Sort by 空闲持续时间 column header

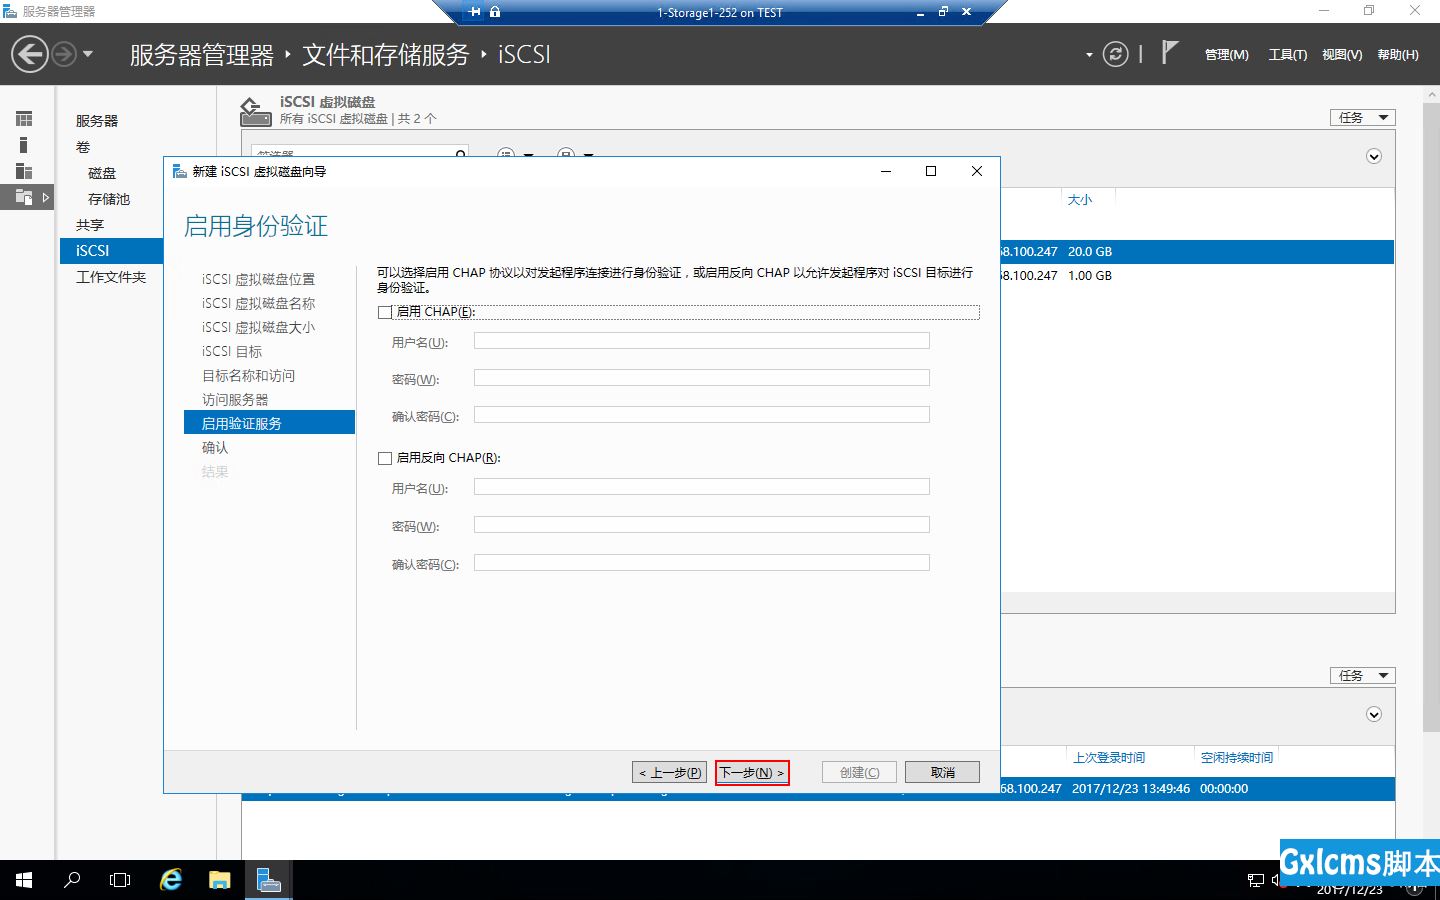(x=1237, y=758)
